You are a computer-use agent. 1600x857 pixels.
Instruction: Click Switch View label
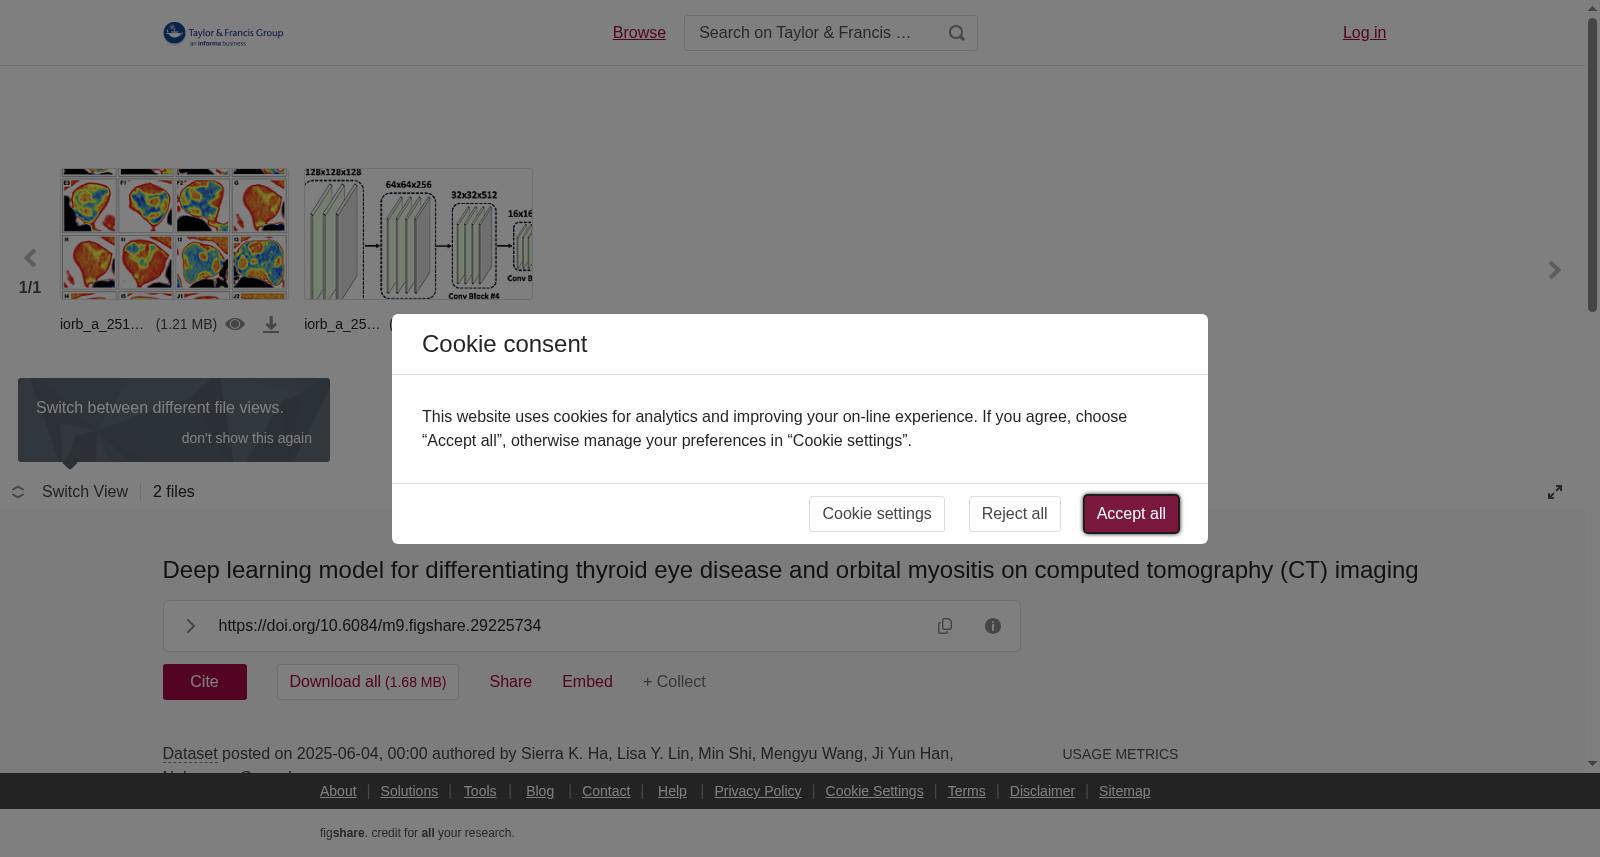pyautogui.click(x=85, y=492)
